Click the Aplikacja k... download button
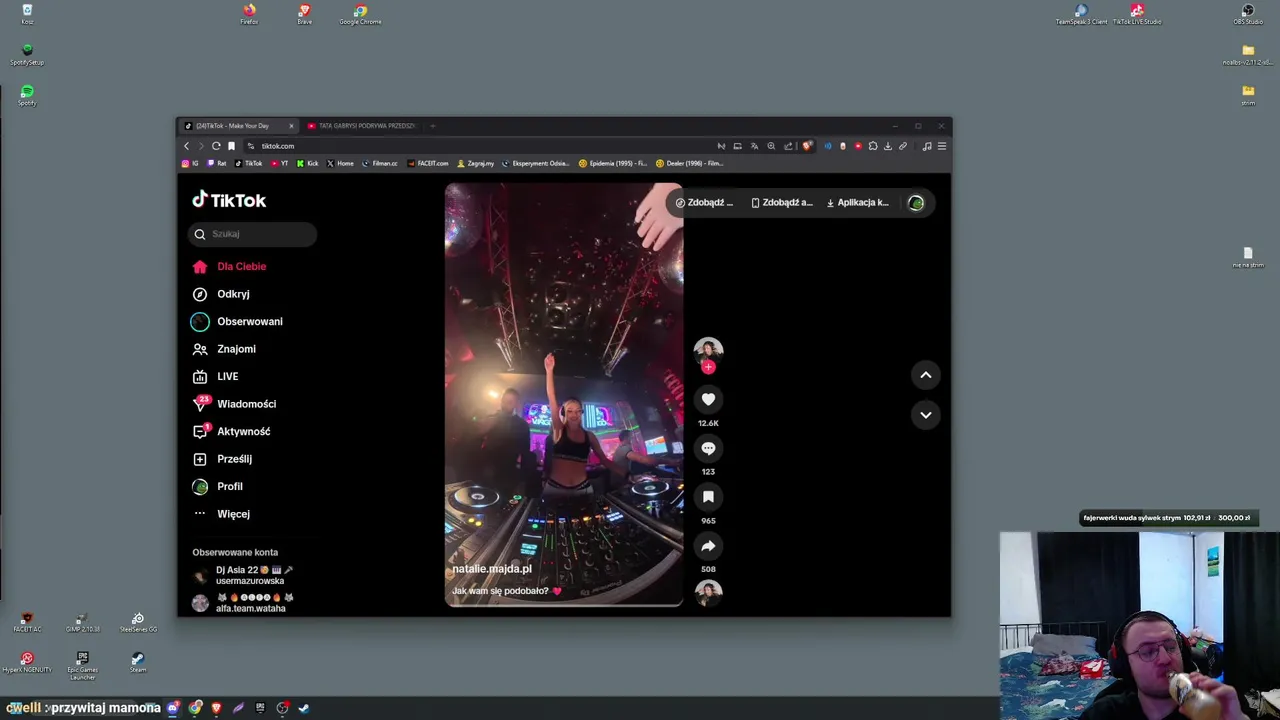Image resolution: width=1280 pixels, height=720 pixels. (857, 202)
